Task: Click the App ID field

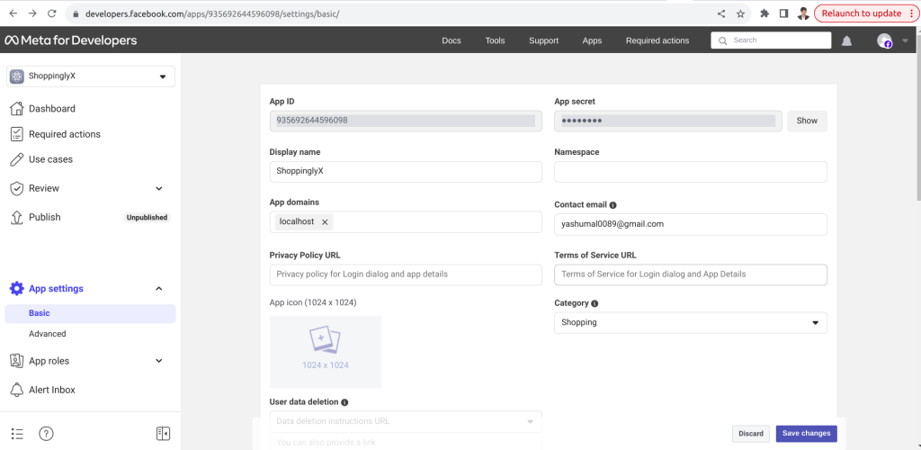Action: (406, 120)
